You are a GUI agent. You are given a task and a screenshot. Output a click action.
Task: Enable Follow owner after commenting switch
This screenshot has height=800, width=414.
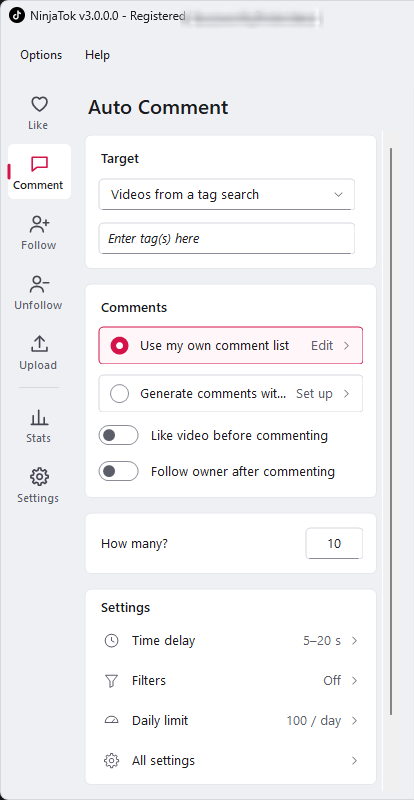(118, 471)
